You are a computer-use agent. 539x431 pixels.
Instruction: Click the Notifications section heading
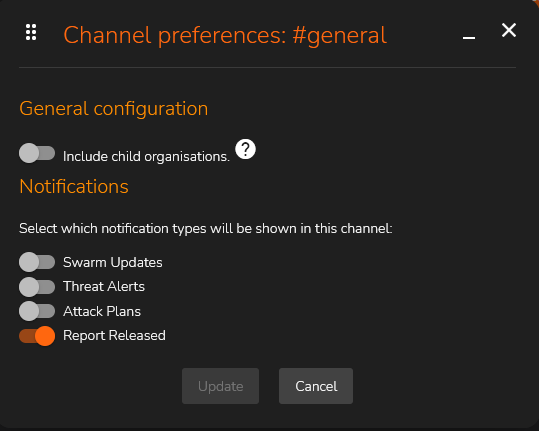coord(74,187)
